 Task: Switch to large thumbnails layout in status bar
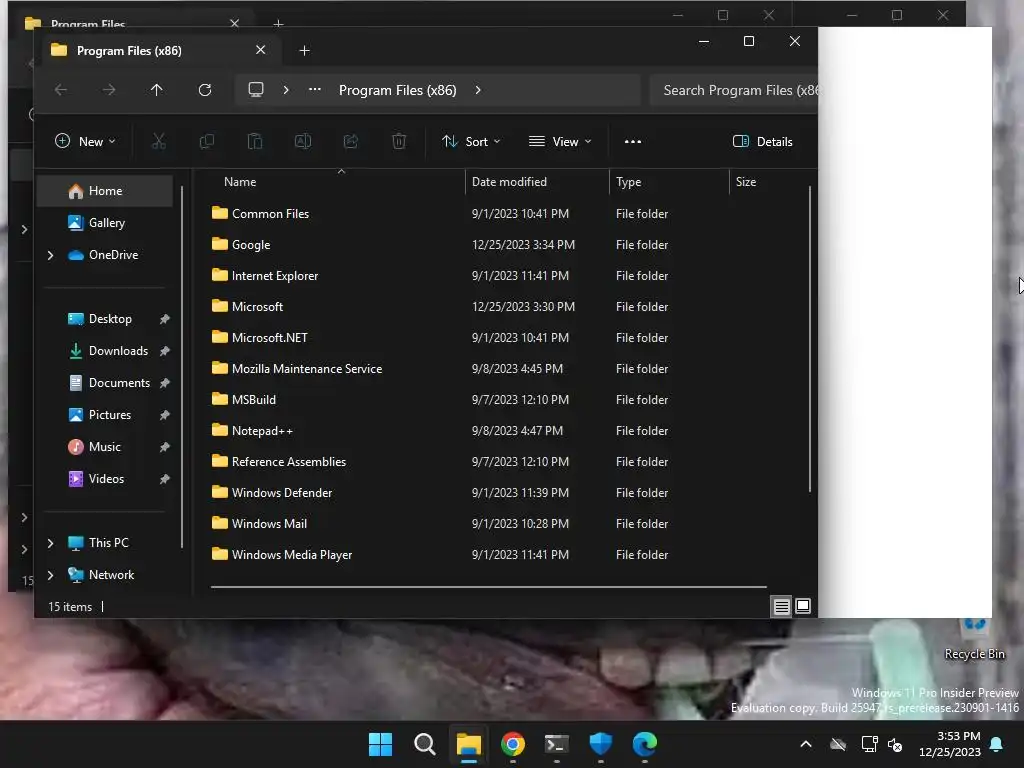803,607
